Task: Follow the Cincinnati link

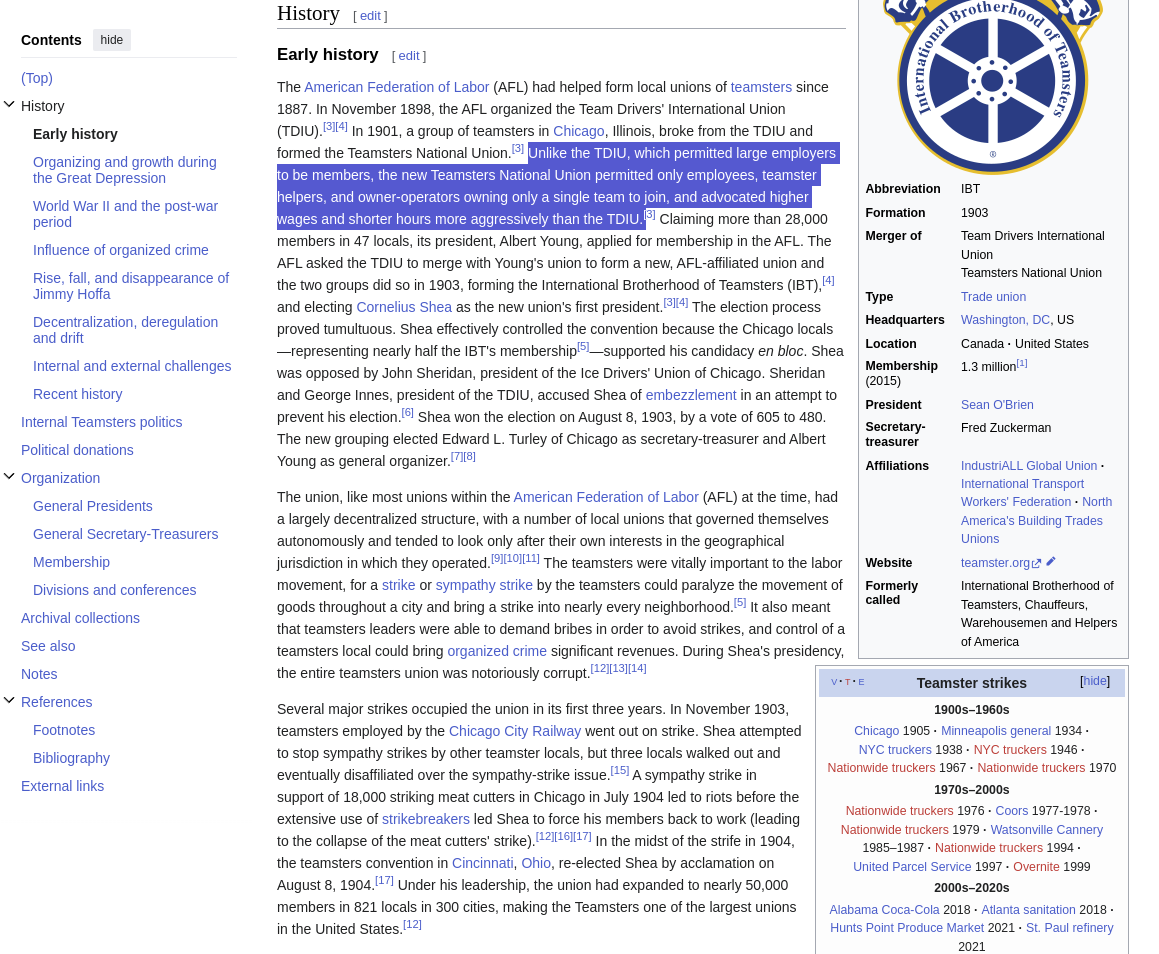Action: [483, 864]
